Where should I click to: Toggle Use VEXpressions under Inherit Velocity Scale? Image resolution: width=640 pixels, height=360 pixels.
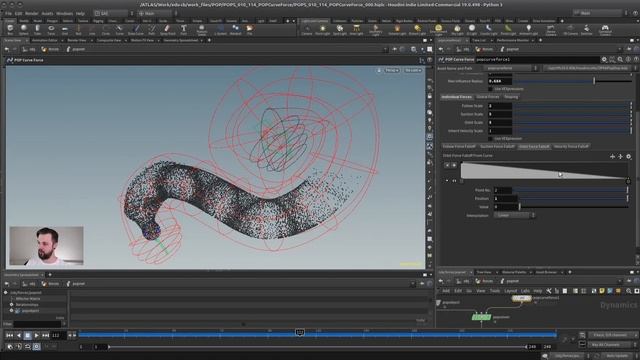click(490, 138)
